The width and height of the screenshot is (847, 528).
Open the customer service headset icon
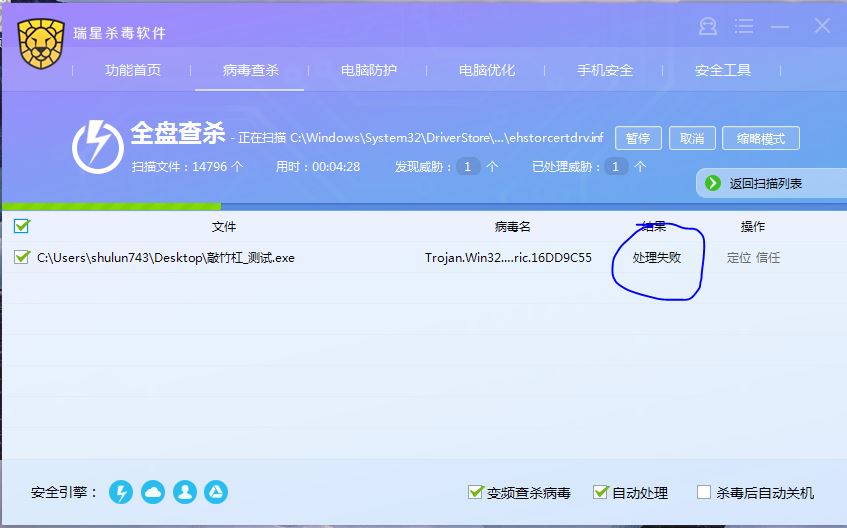(x=708, y=26)
